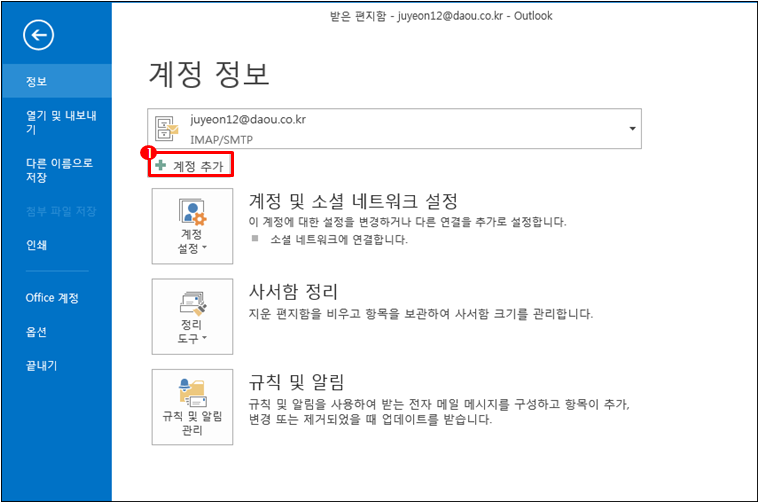
Task: Click the 계정 추가 button
Action: coord(191,165)
